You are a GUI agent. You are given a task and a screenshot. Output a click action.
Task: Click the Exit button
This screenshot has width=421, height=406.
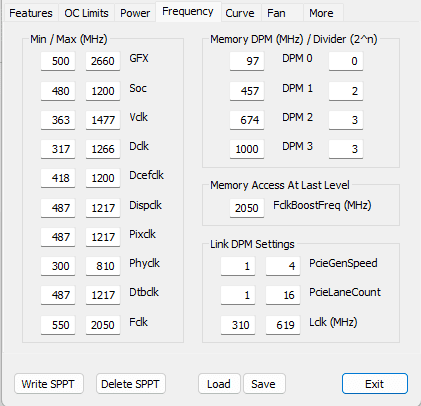point(375,384)
